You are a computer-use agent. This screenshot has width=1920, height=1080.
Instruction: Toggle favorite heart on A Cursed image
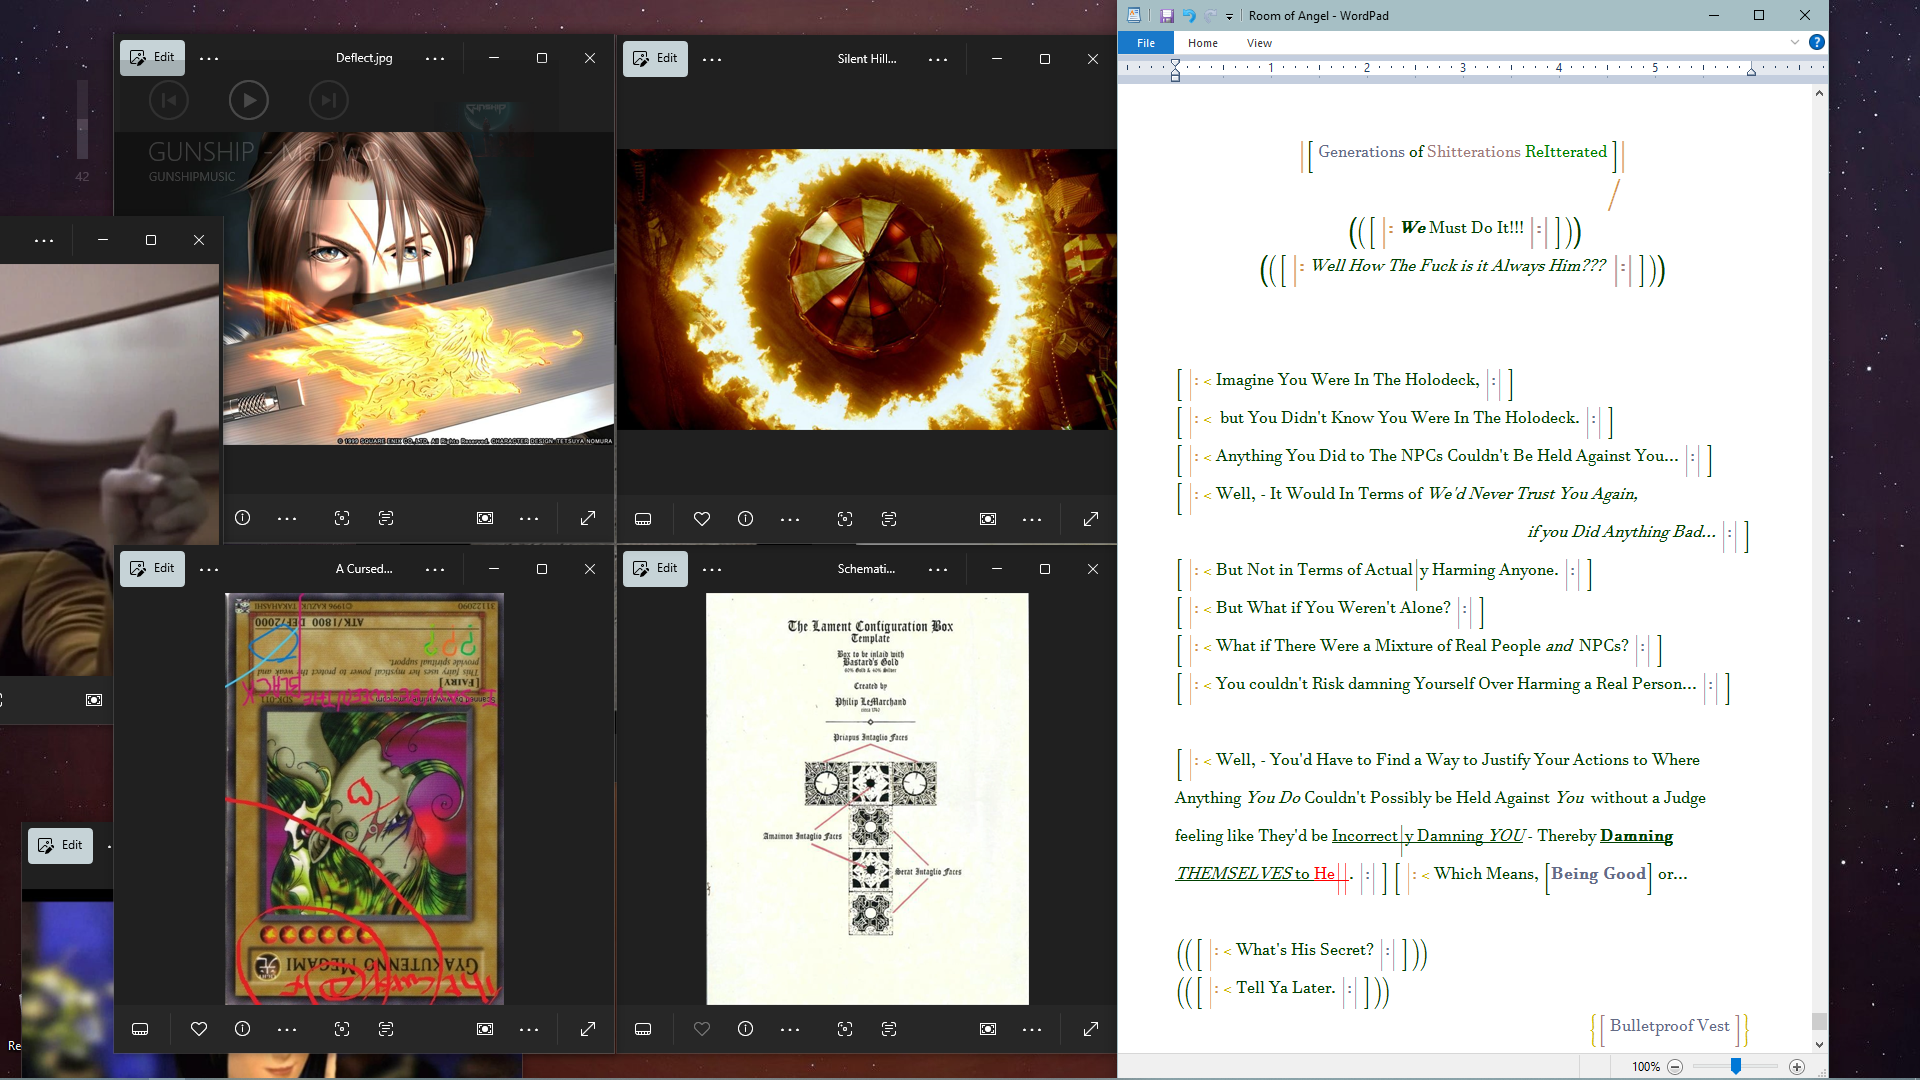199,1029
